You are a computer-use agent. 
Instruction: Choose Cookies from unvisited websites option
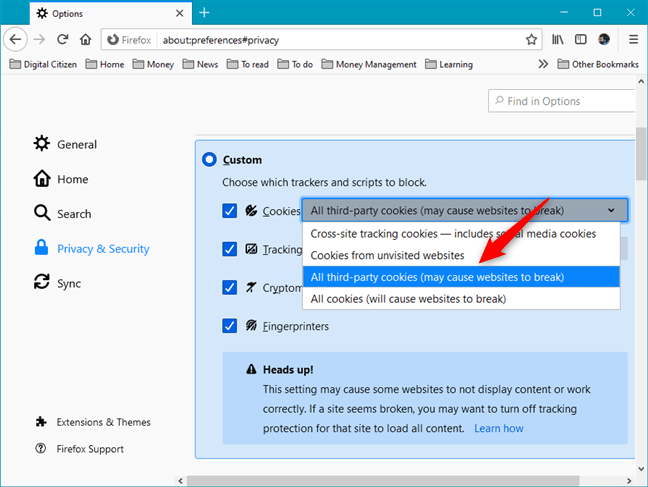[387, 255]
